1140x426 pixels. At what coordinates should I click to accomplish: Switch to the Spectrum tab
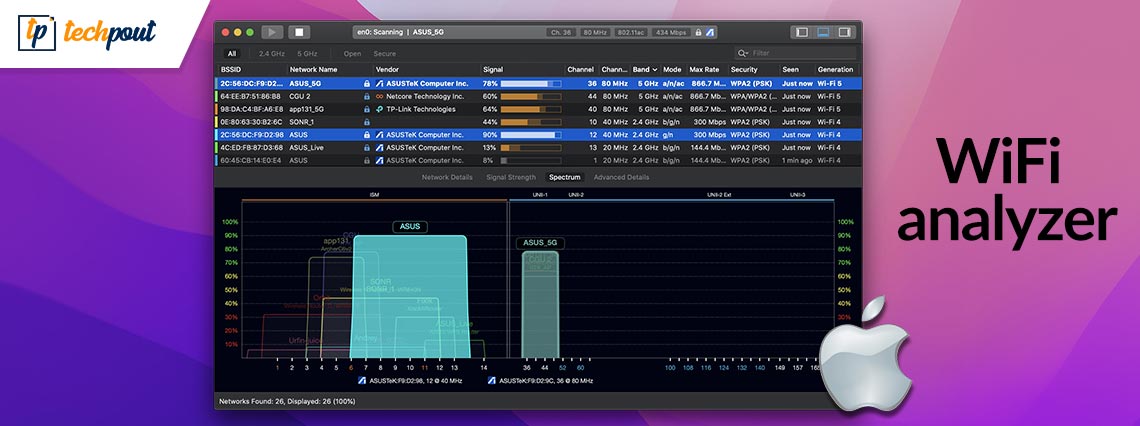pos(565,177)
